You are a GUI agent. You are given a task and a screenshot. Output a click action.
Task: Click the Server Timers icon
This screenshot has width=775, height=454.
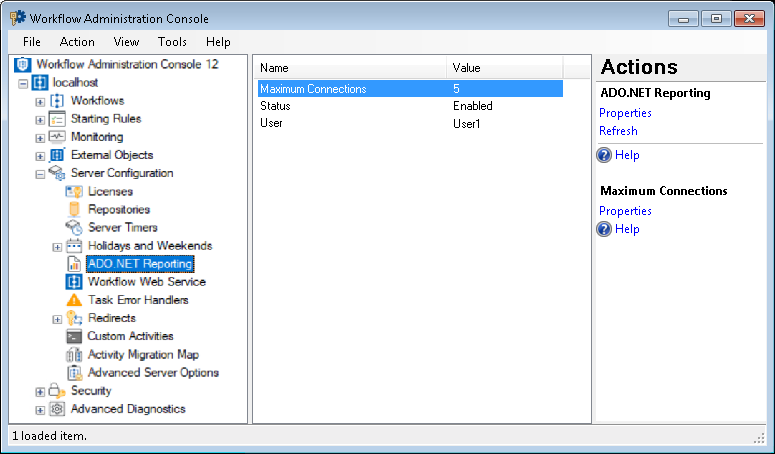tap(73, 228)
